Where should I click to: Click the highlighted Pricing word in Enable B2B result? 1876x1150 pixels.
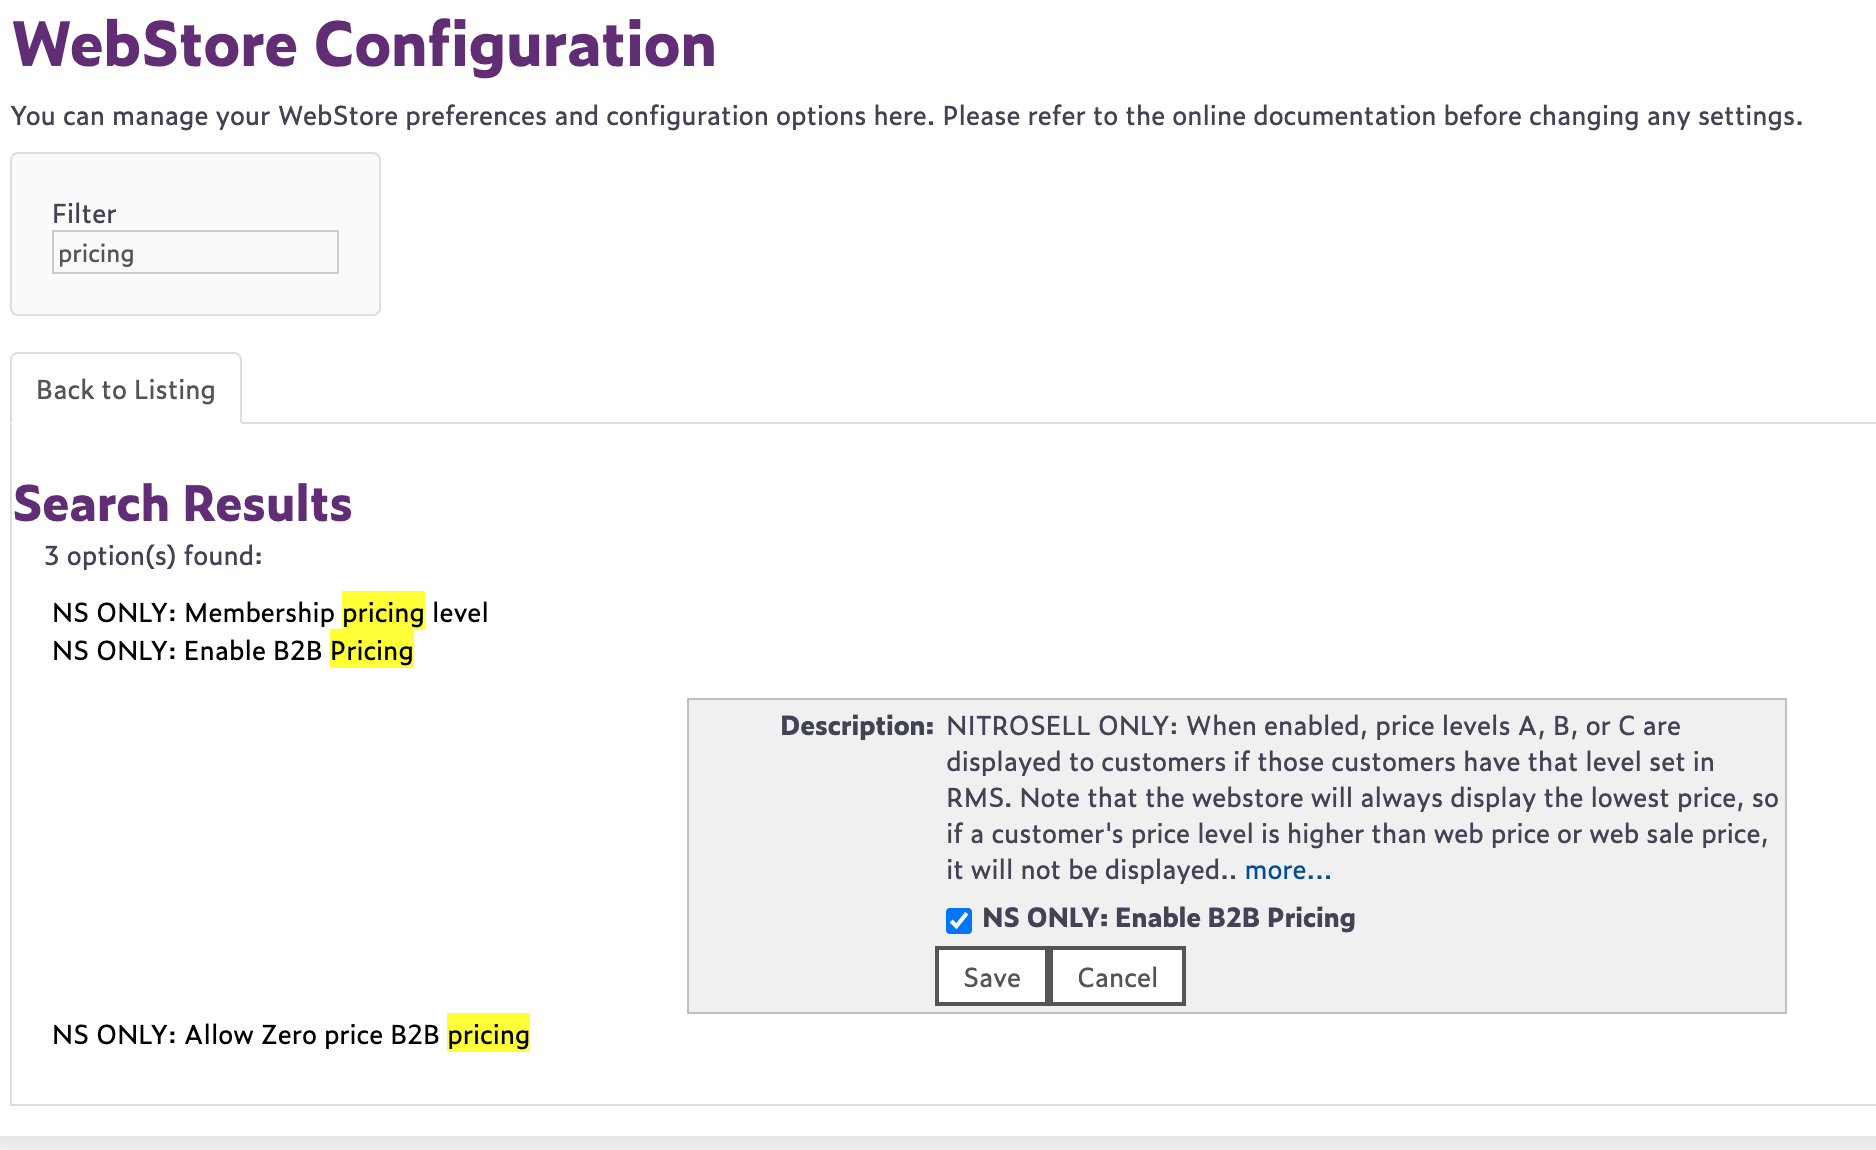pos(372,651)
